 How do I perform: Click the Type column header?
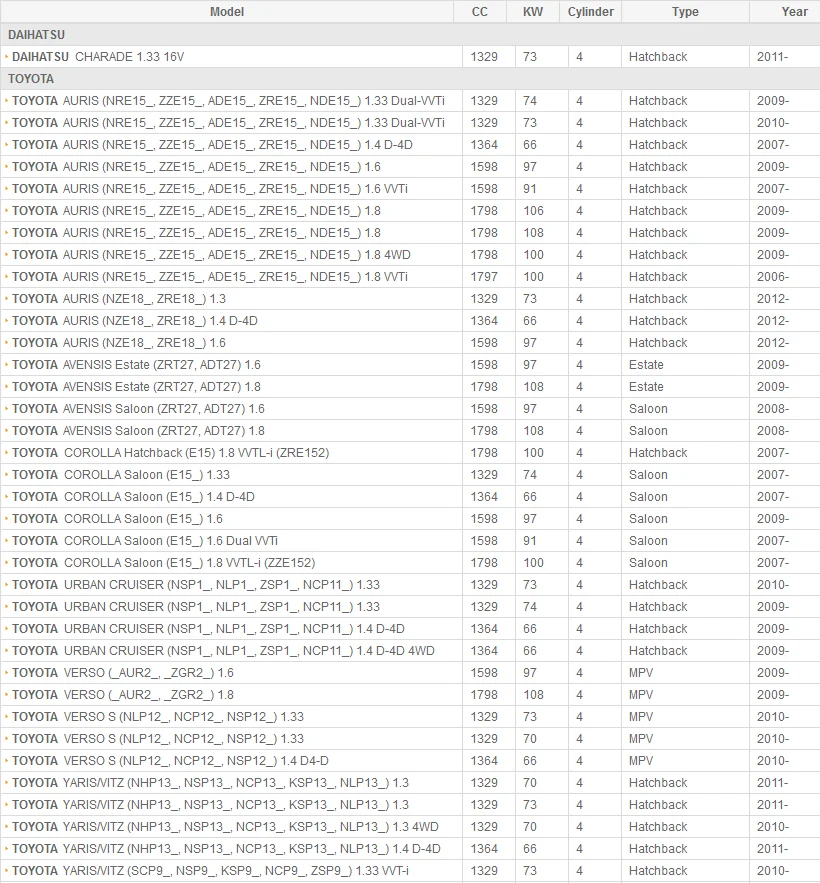[x=685, y=11]
